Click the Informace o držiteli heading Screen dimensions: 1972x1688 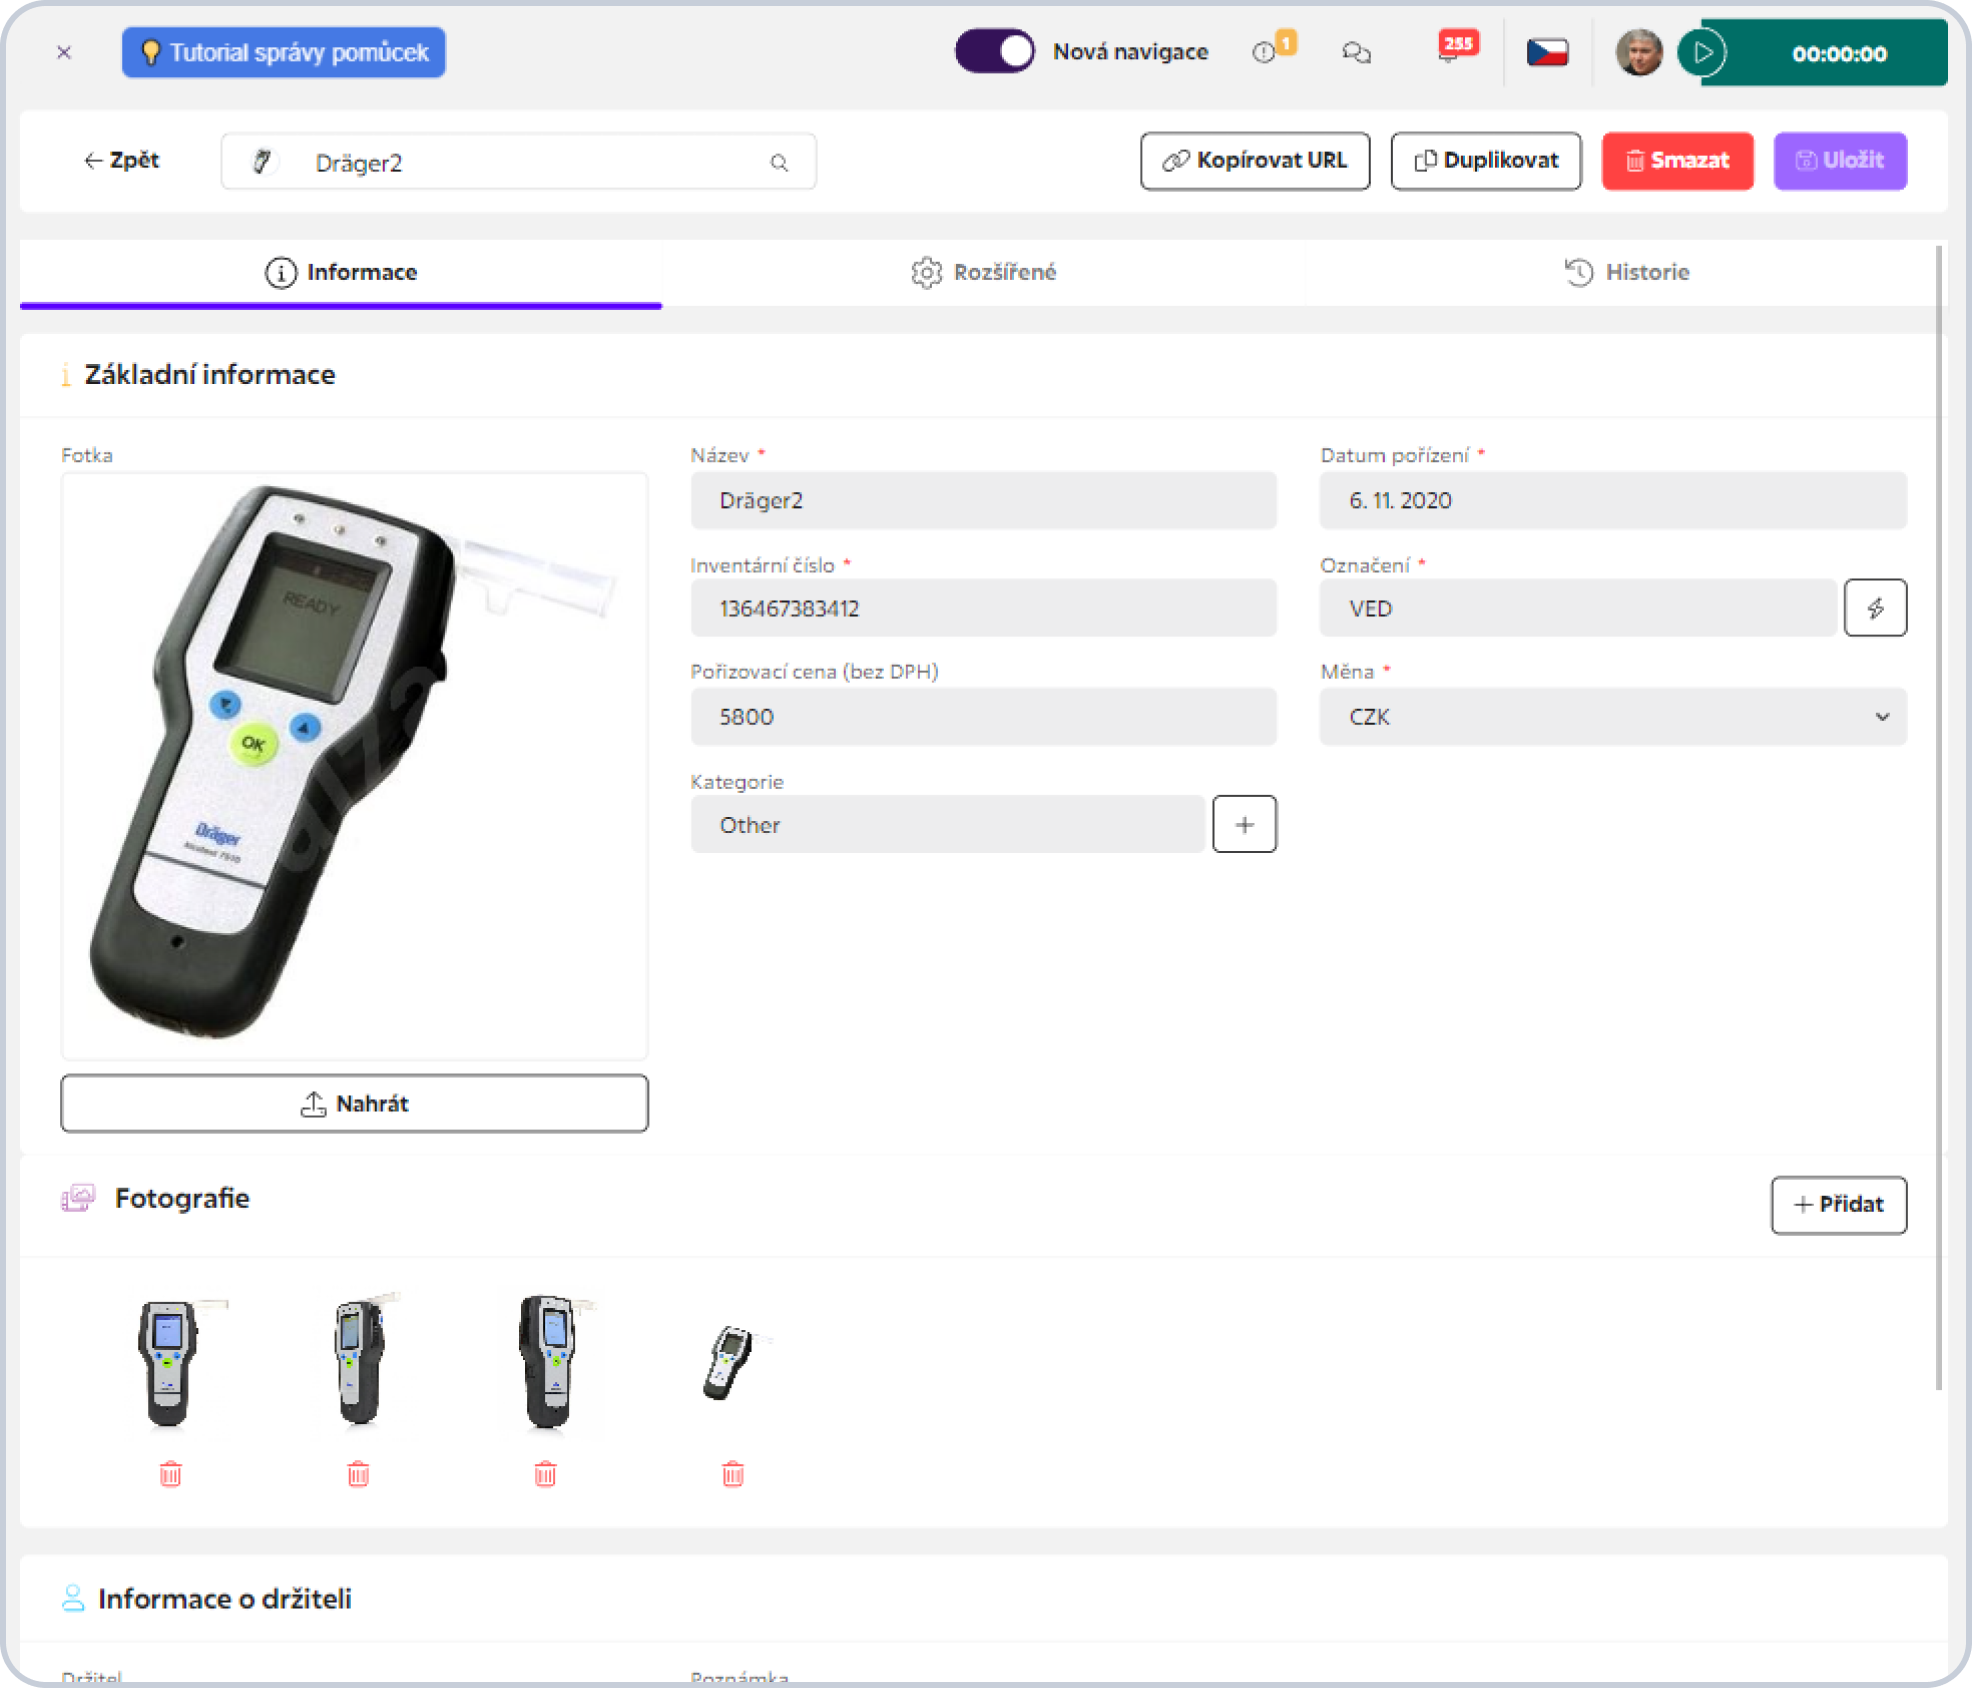(225, 1598)
